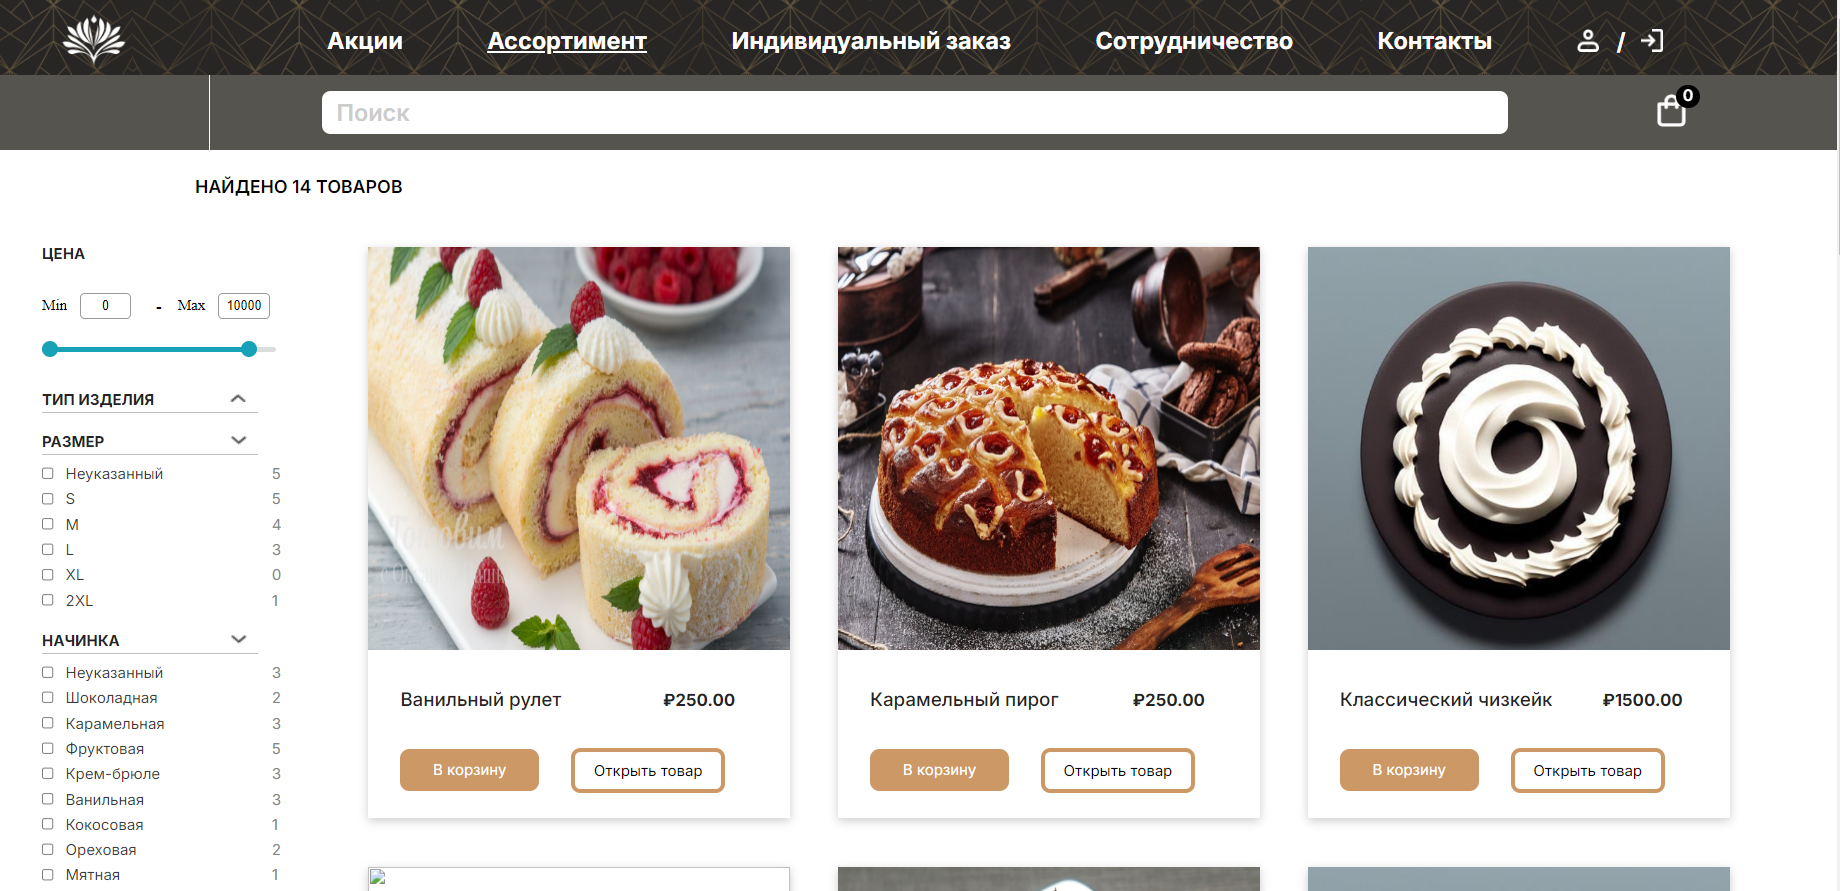Screen dimensions: 1840x891
Task: Click the Карамельный пирог product image
Action: tap(1049, 448)
